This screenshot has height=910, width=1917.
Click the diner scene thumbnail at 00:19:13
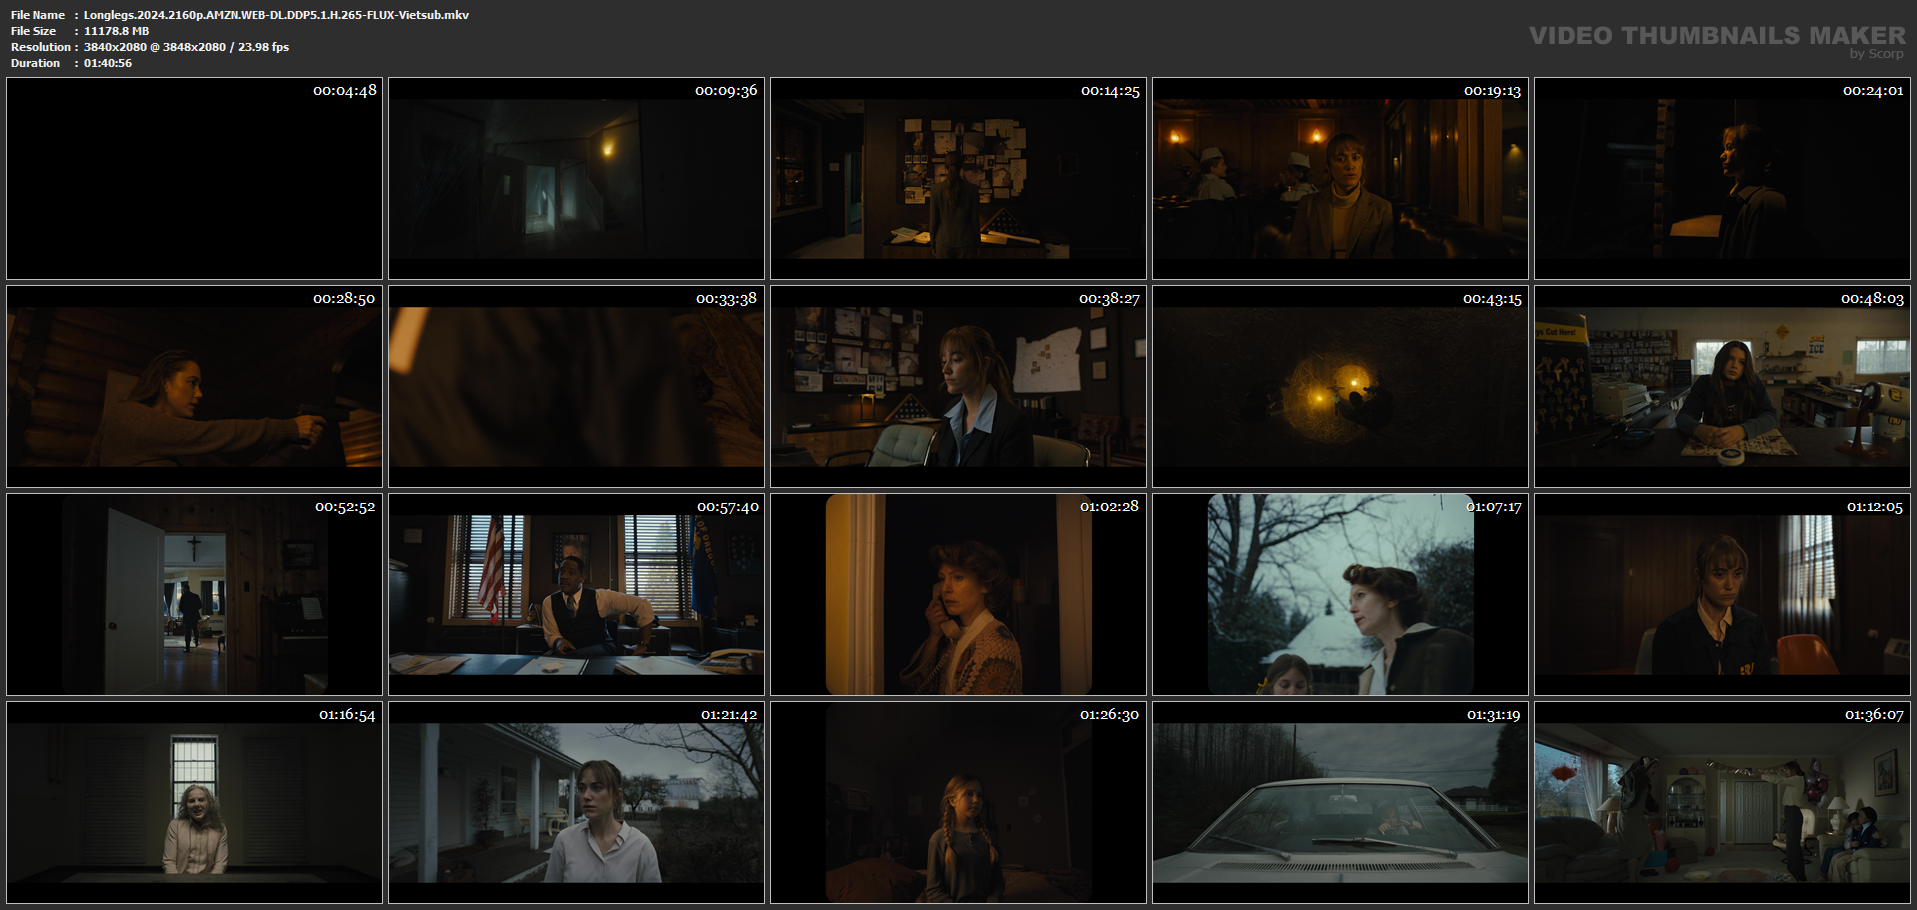[1340, 178]
